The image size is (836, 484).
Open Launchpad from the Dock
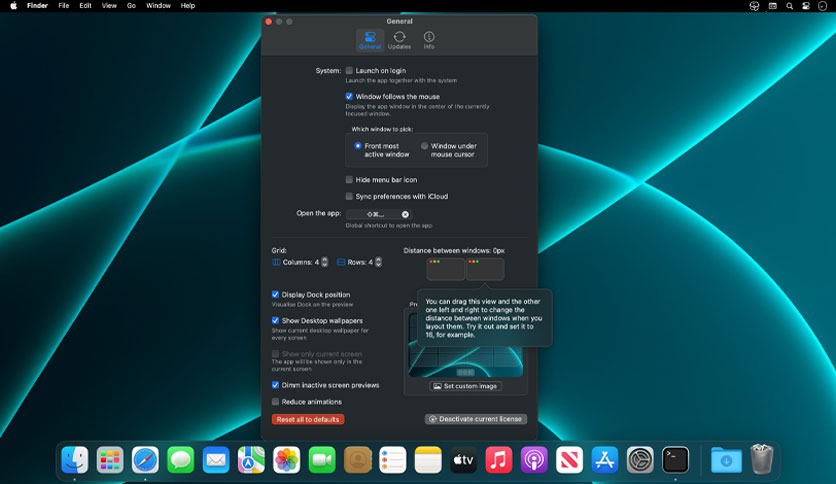(110, 459)
